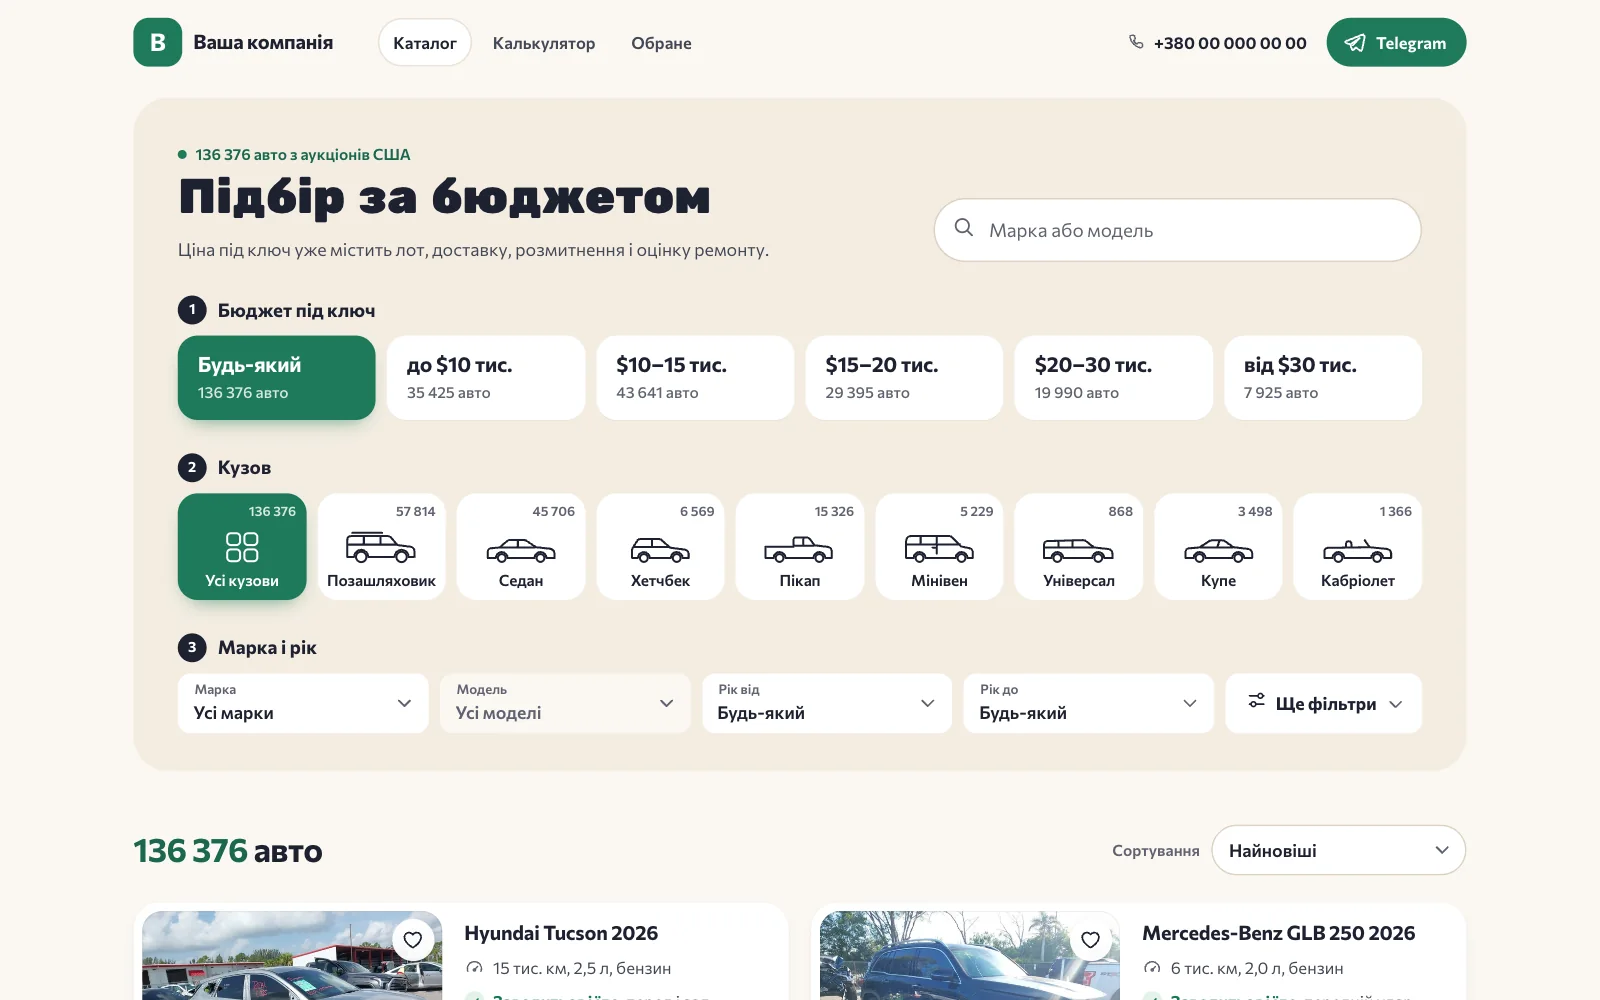1600x1000 pixels.
Task: Open the Каталог tab
Action: pos(425,43)
